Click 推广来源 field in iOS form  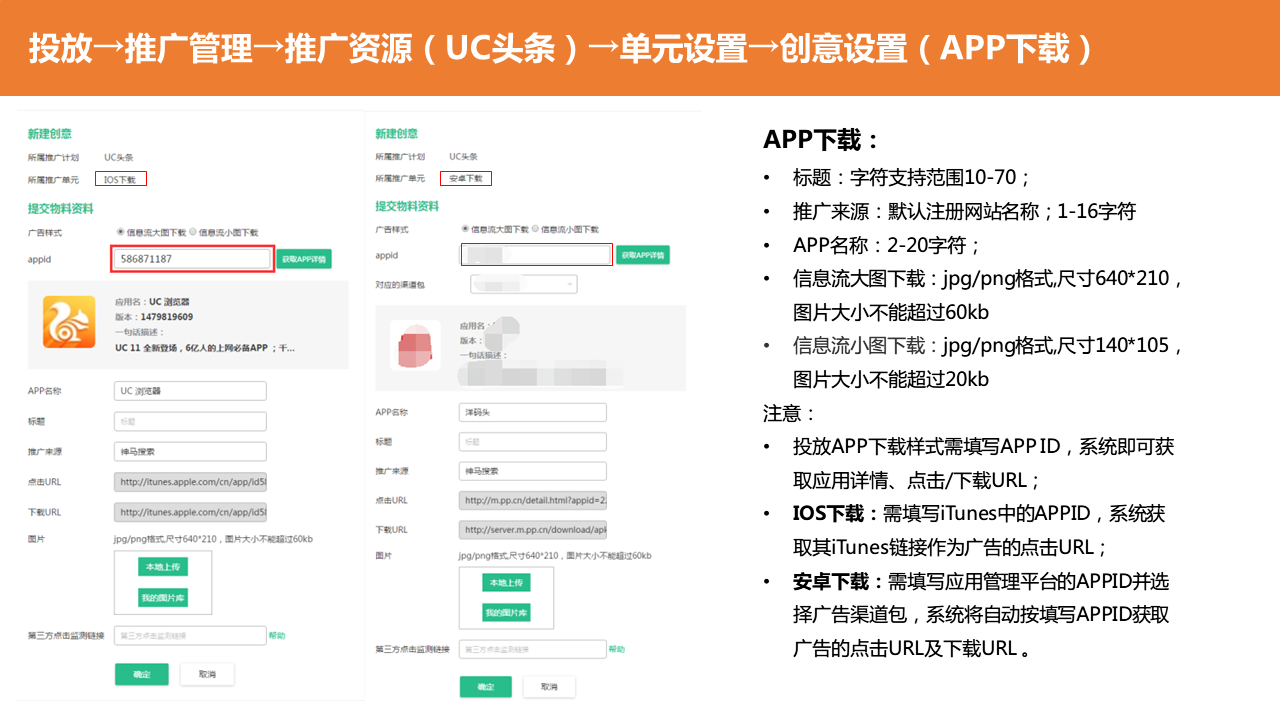(190, 451)
